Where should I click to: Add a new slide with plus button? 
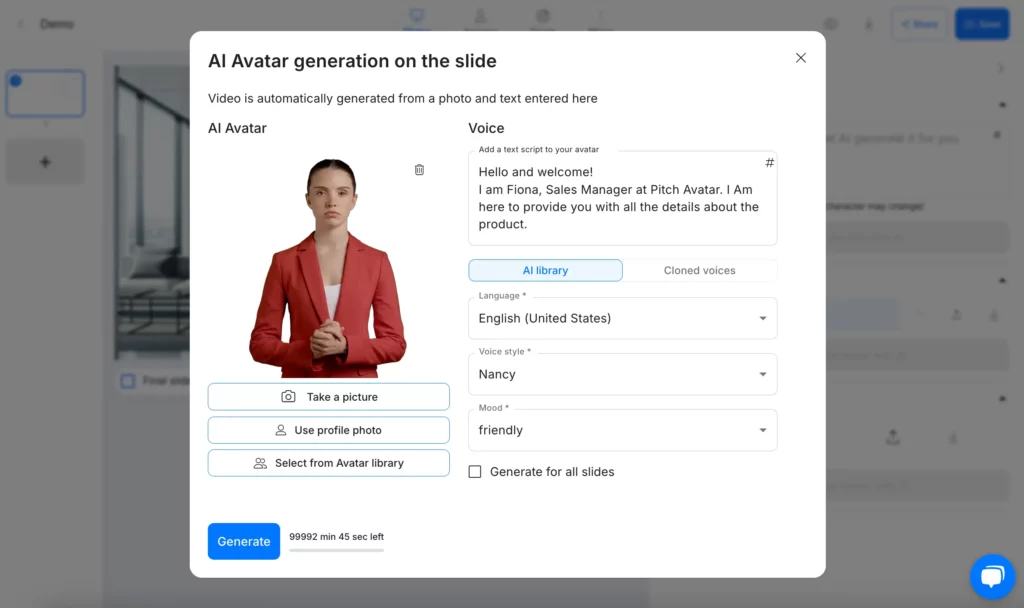coord(45,162)
